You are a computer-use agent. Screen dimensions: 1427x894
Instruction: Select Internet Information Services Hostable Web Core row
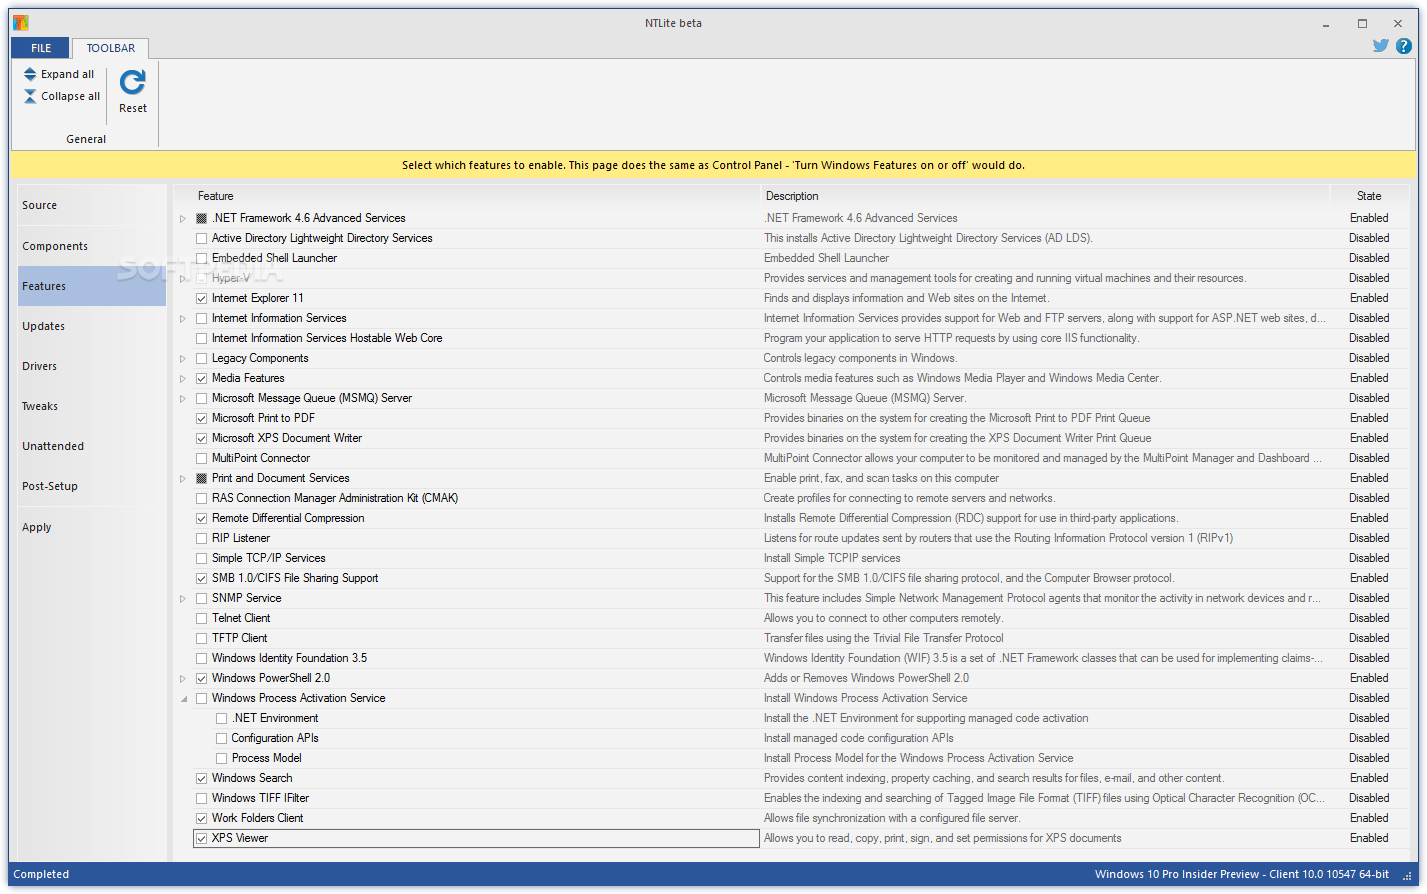(x=791, y=338)
